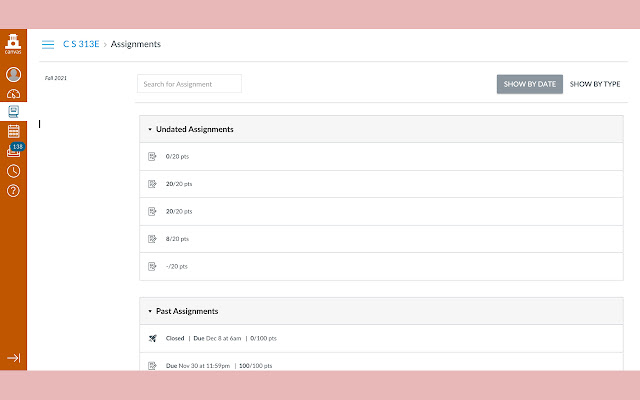Viewport: 640px width, 400px height.
Task: Open the C S 313E breadcrumb link
Action: 81,44
